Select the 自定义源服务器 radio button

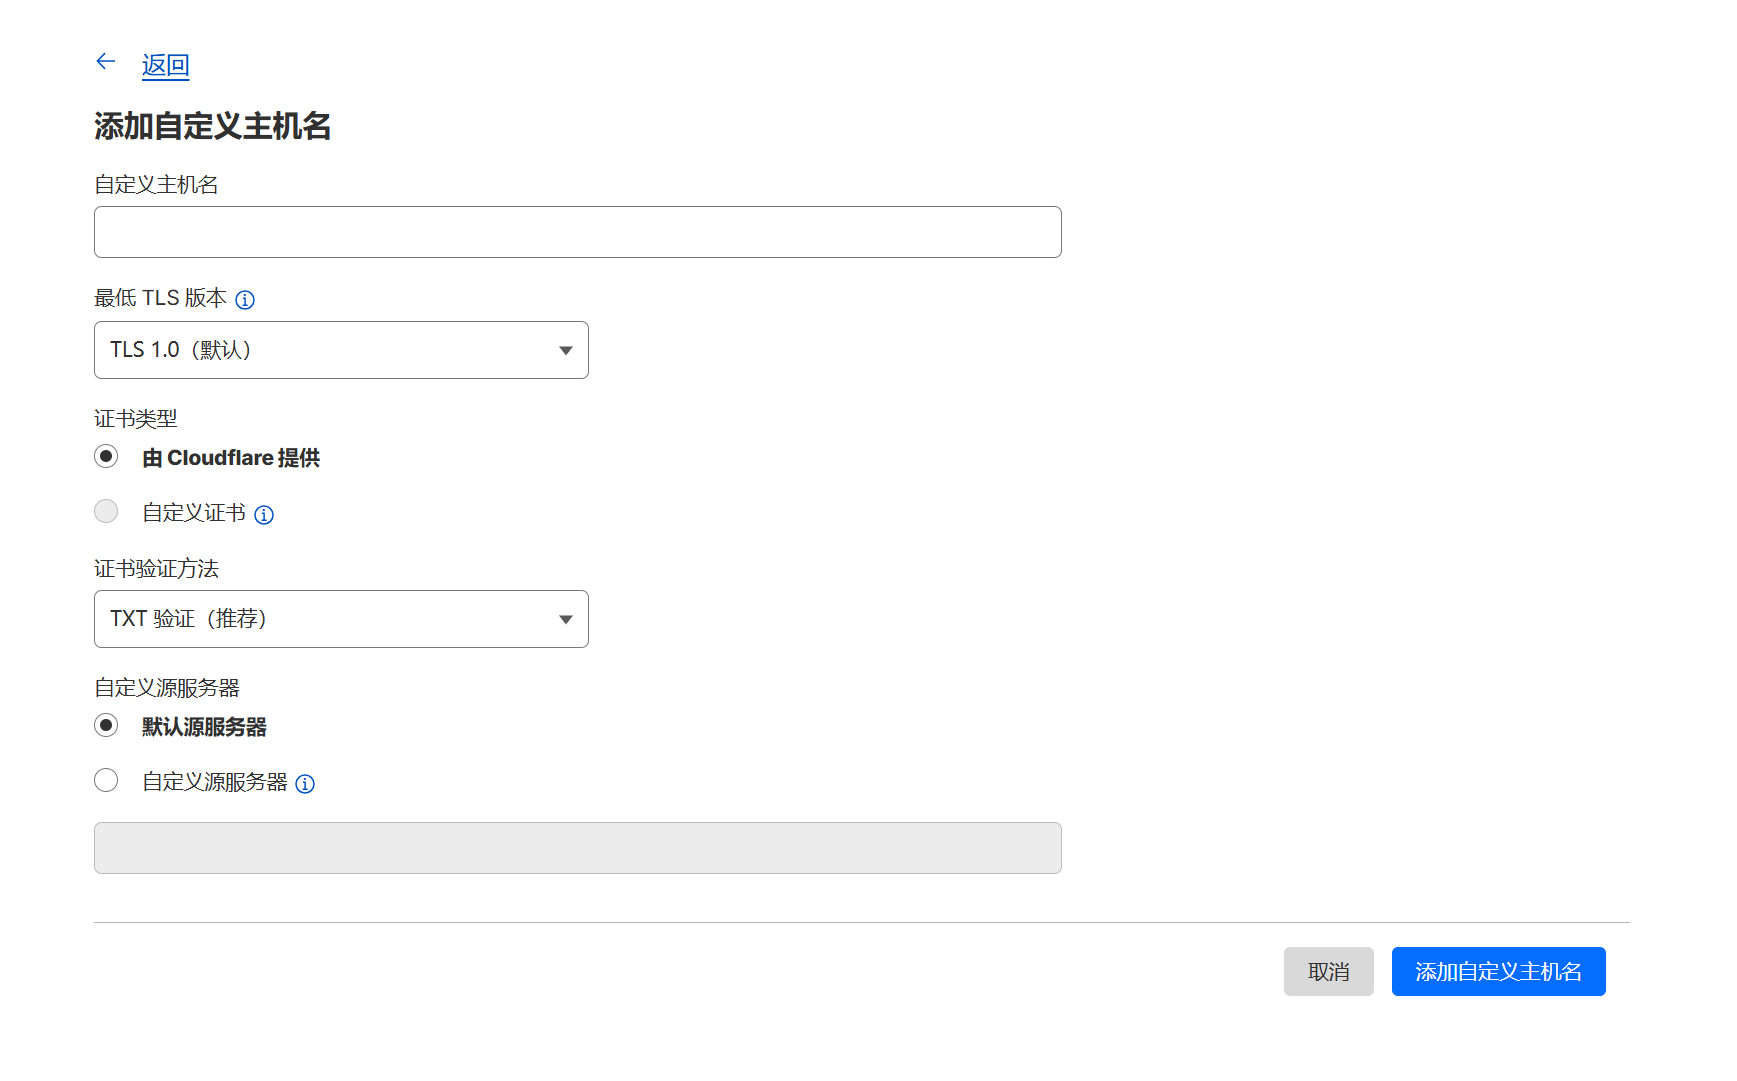click(x=106, y=781)
